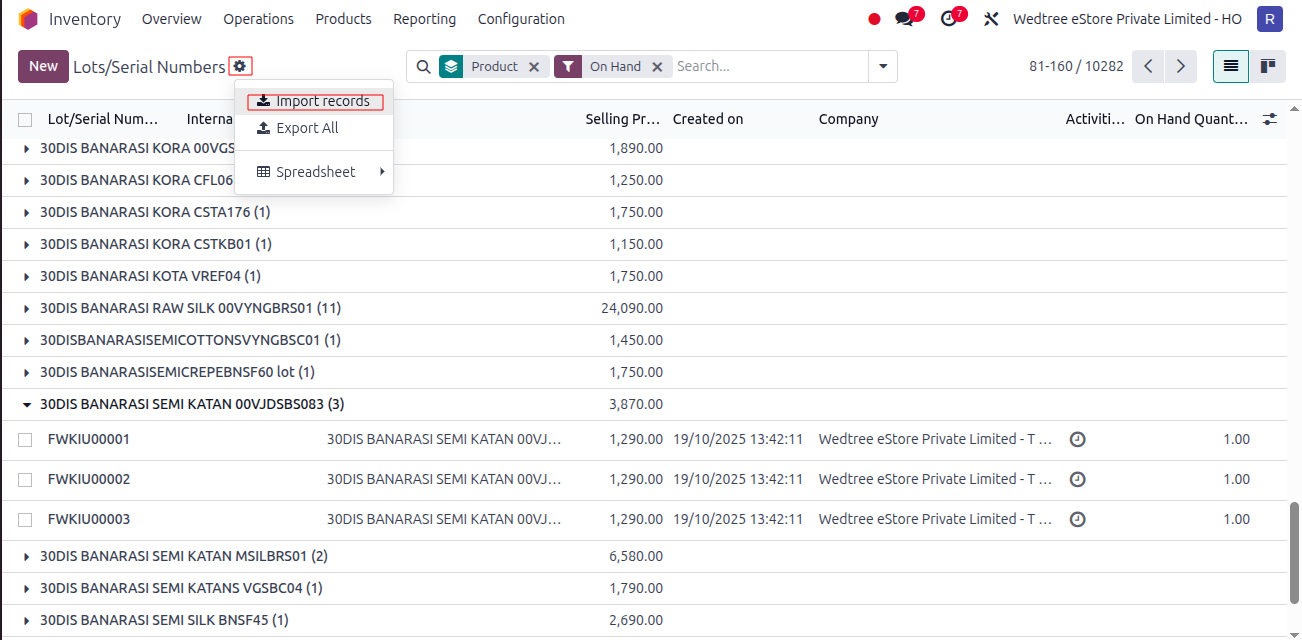Open the activities clock icon in the top bar
Viewport: 1302px width, 640px height.
(949, 19)
